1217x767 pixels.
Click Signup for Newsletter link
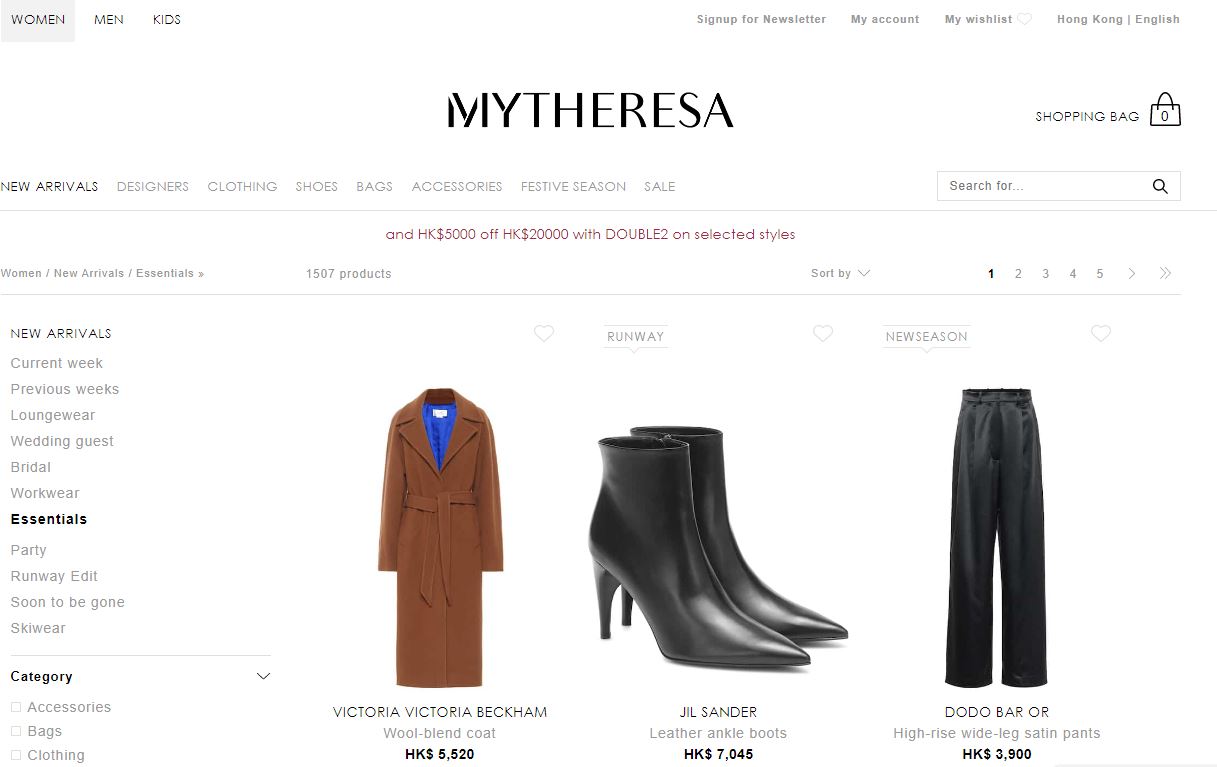761,19
